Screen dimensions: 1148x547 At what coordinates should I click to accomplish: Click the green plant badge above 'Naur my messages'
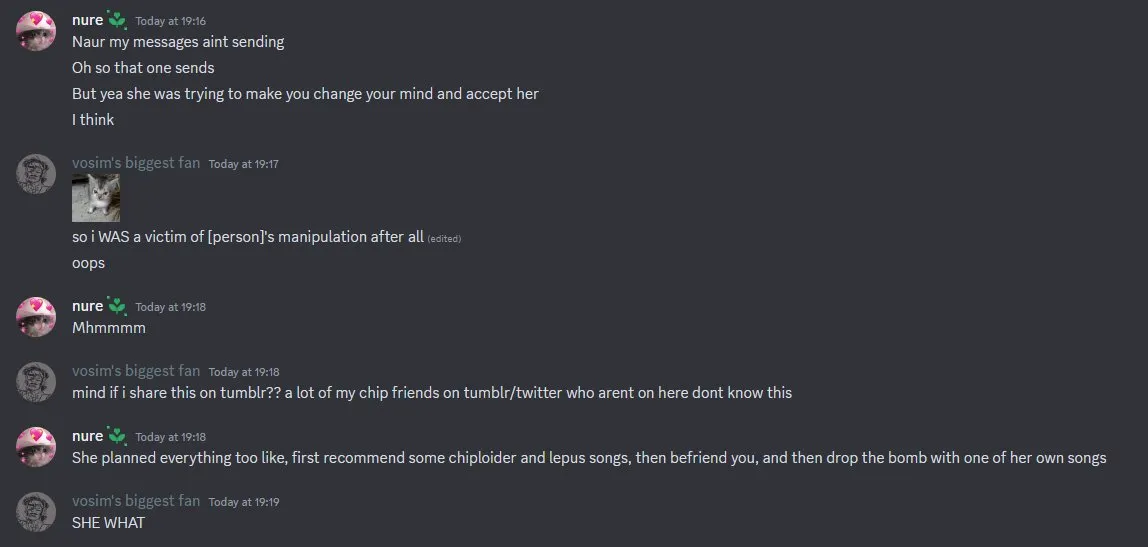tap(118, 20)
